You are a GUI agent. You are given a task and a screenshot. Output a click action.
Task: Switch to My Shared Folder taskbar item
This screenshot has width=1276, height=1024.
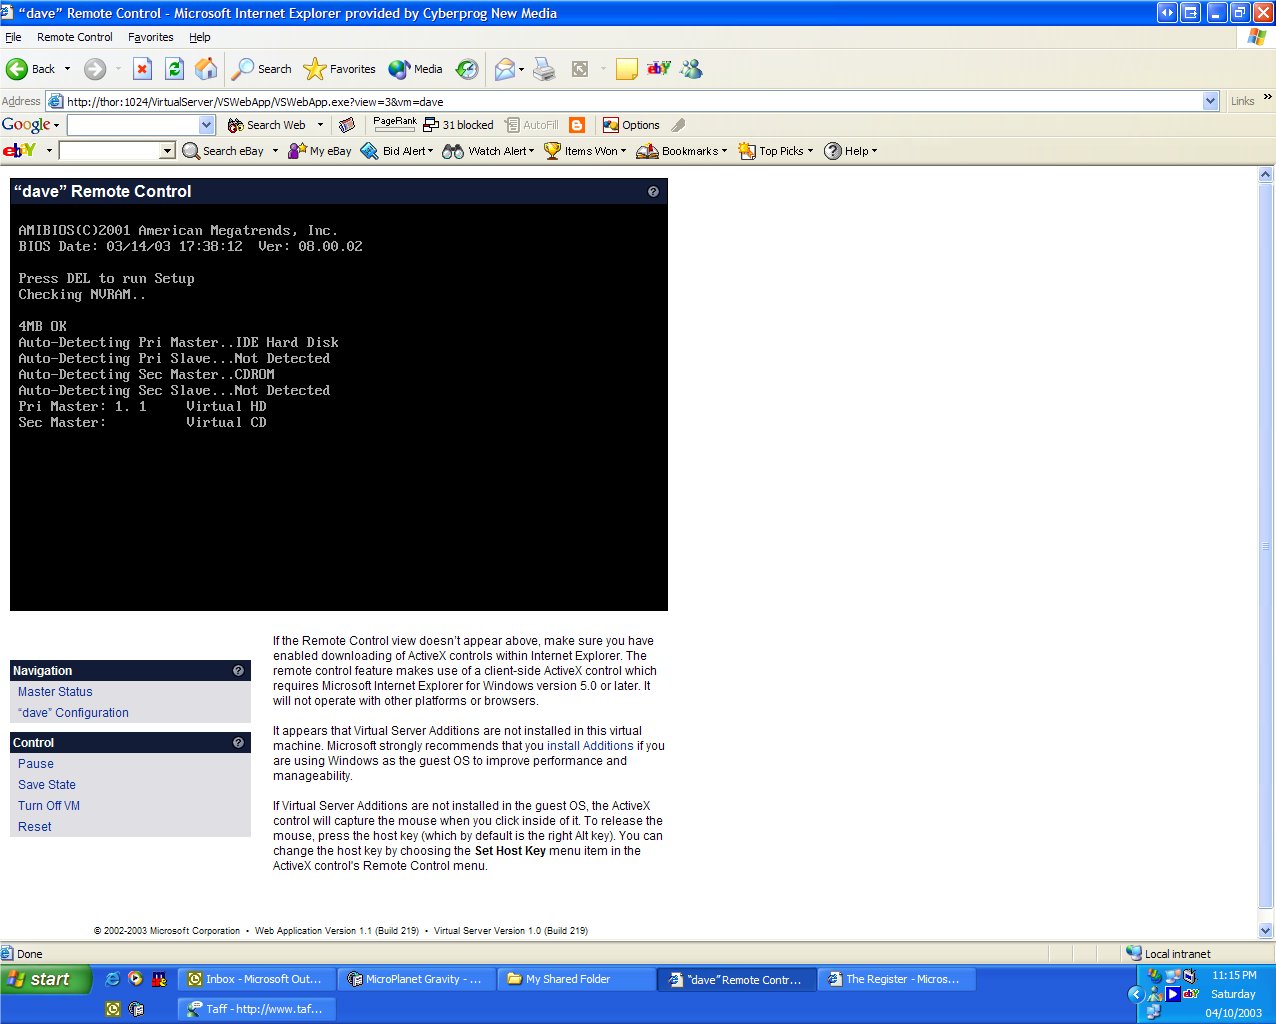click(577, 979)
